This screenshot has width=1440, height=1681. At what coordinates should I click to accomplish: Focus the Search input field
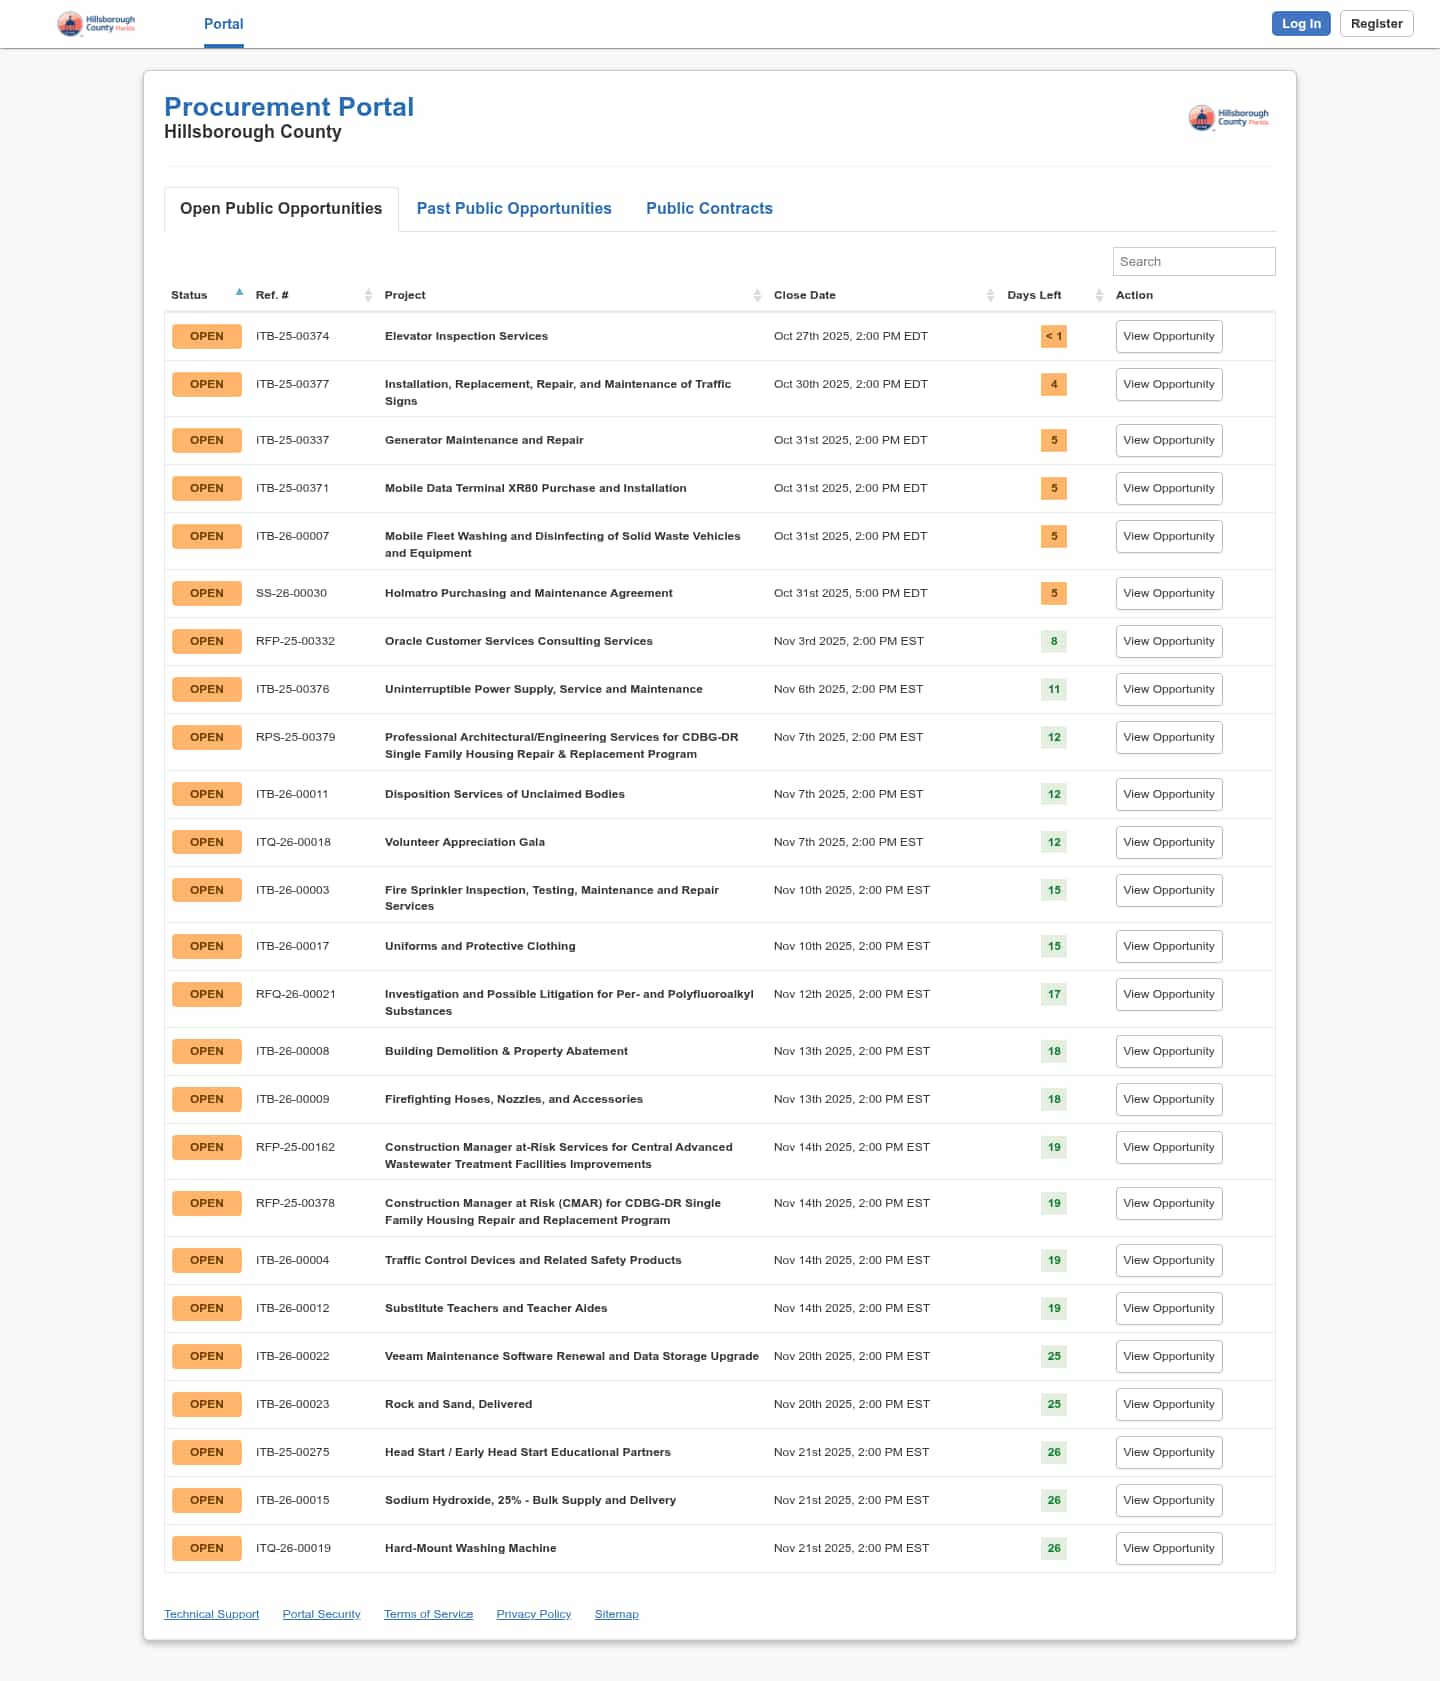pos(1193,262)
